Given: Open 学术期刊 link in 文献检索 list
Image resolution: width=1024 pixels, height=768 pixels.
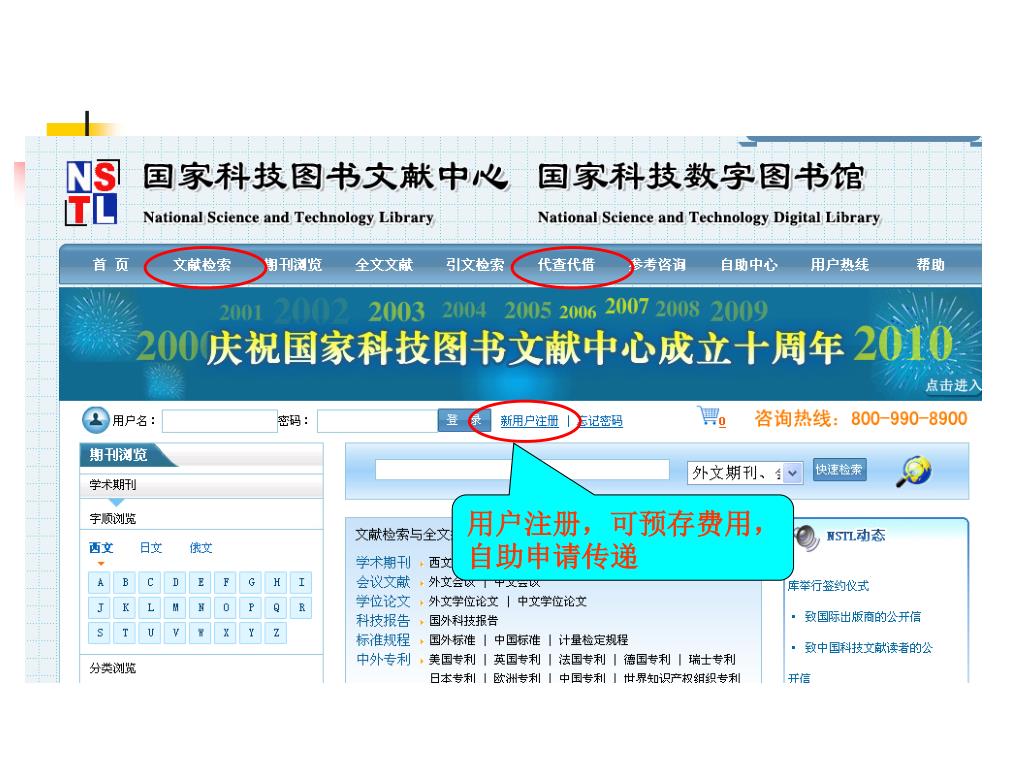Looking at the screenshot, I should [383, 562].
